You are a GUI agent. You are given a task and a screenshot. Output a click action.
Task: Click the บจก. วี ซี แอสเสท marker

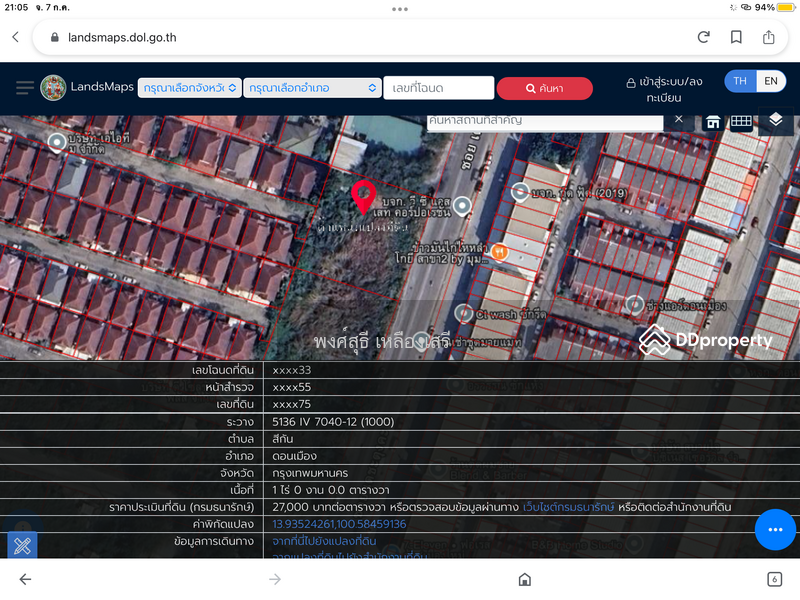[462, 206]
